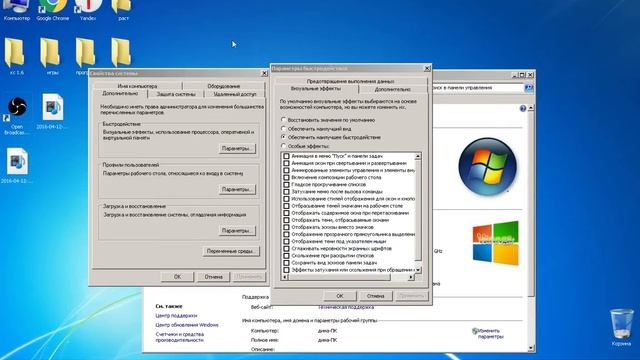Select the игры folder on desktop

coord(52,56)
